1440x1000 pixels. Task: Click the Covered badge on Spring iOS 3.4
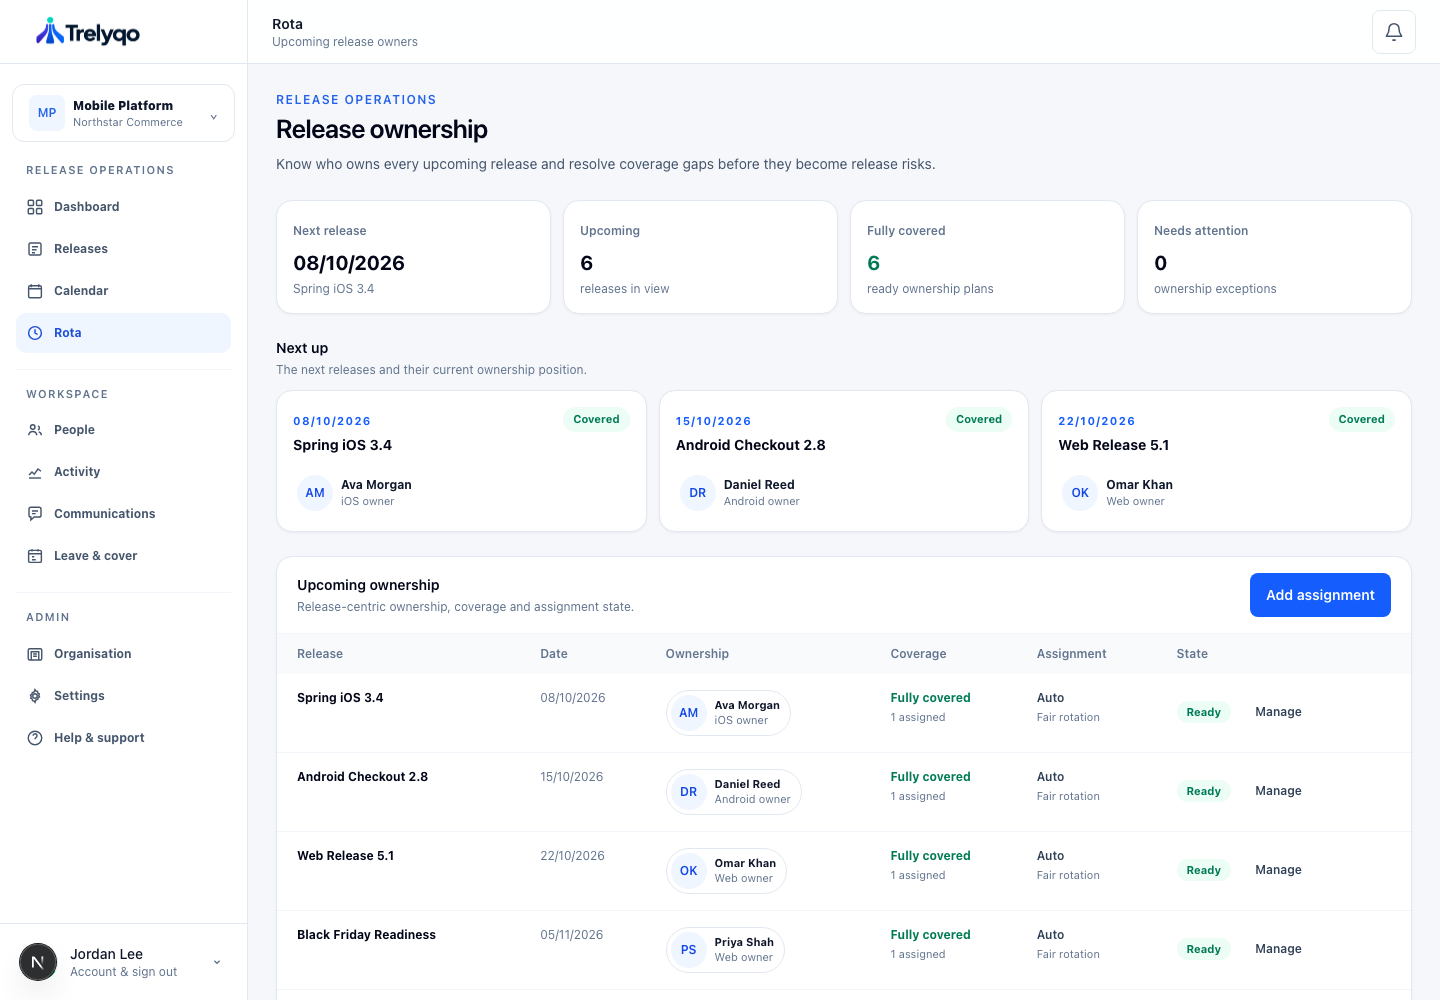click(596, 420)
